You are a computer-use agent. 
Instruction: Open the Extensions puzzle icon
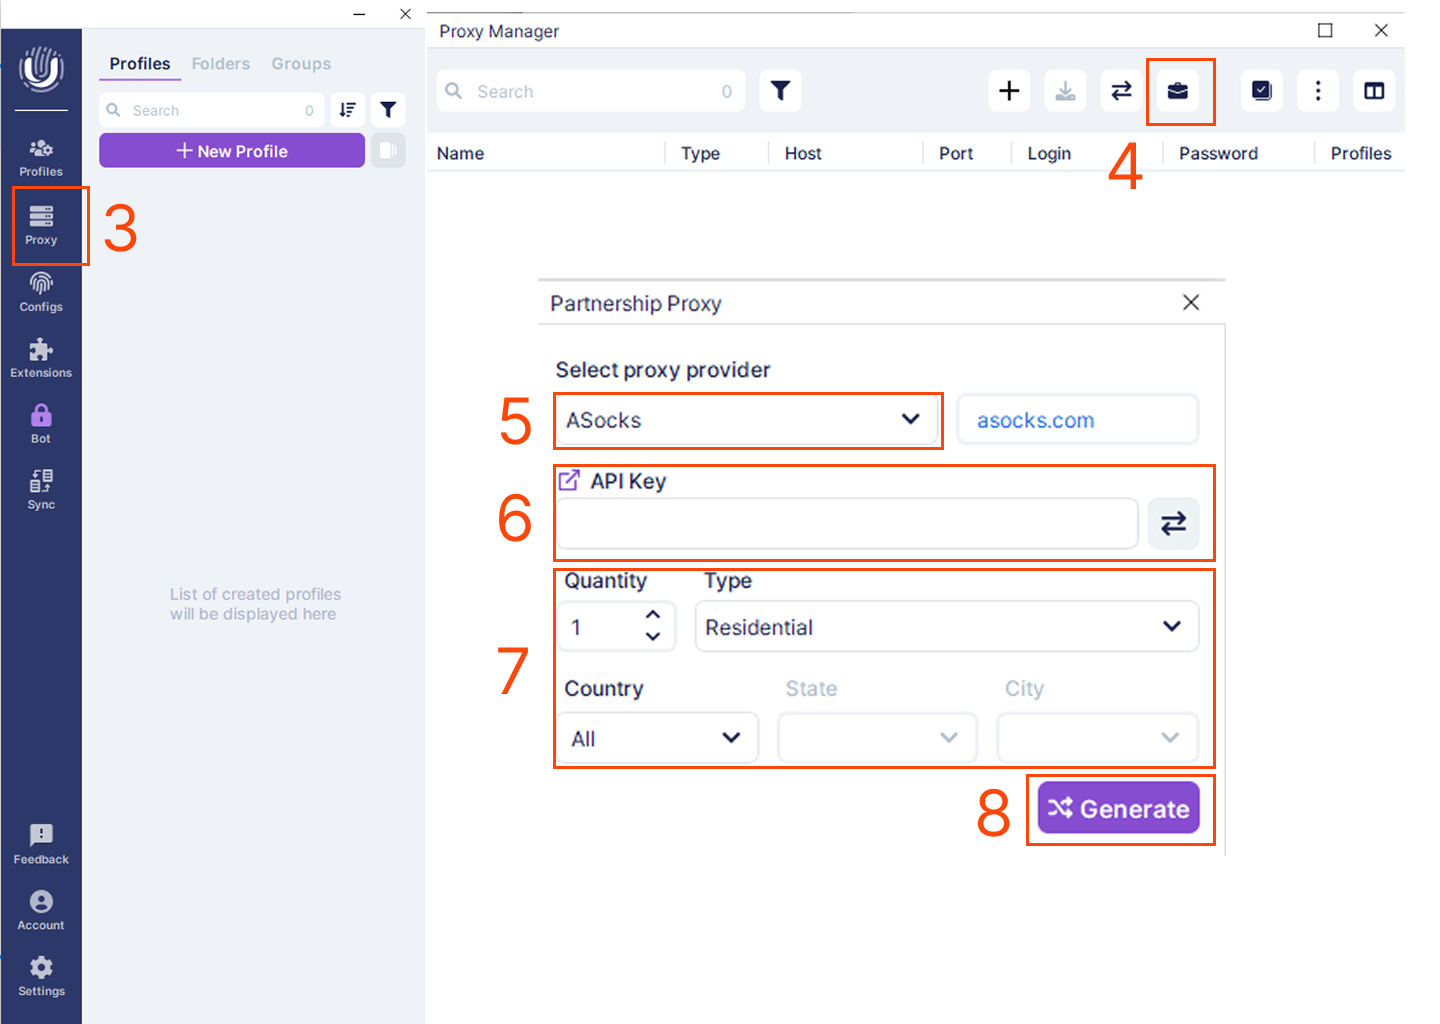click(x=41, y=357)
